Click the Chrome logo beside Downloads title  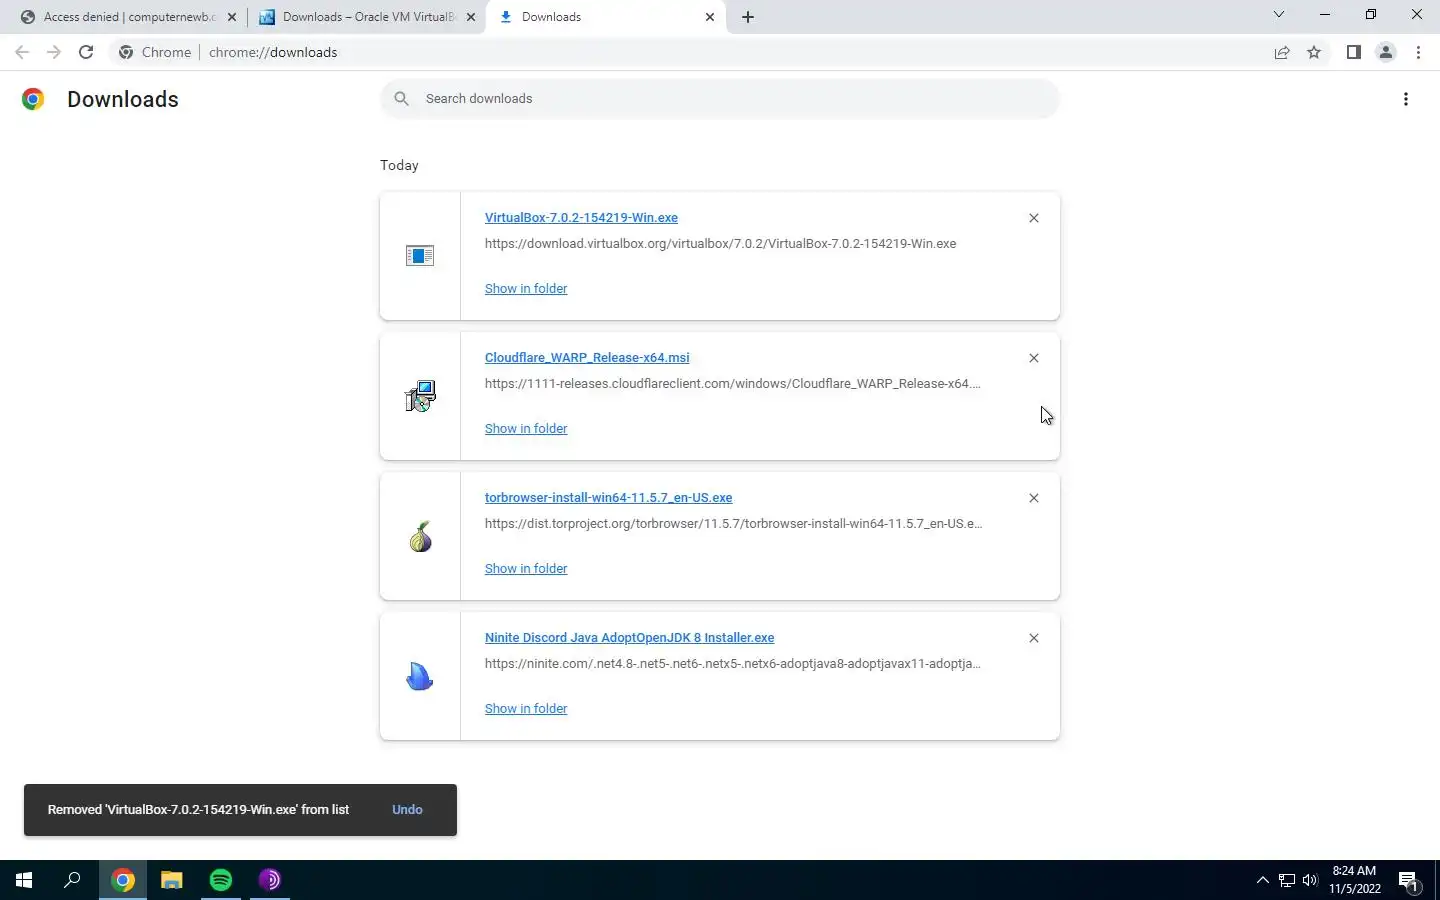33,99
